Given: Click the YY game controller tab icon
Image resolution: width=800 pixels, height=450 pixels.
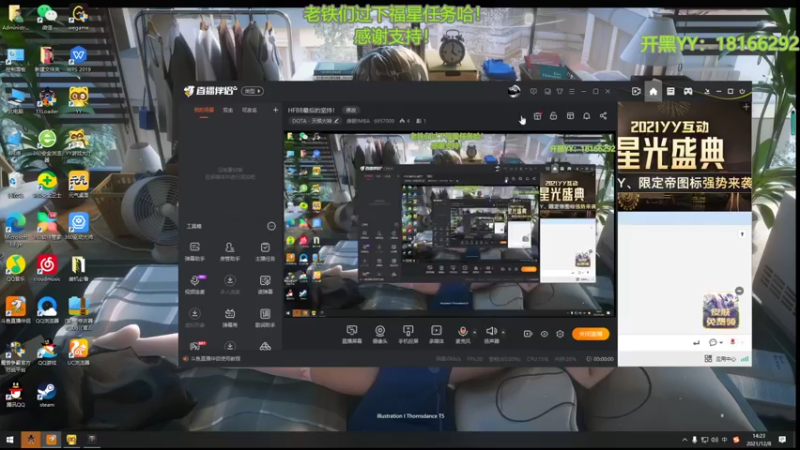Looking at the screenshot, I should [x=688, y=91].
